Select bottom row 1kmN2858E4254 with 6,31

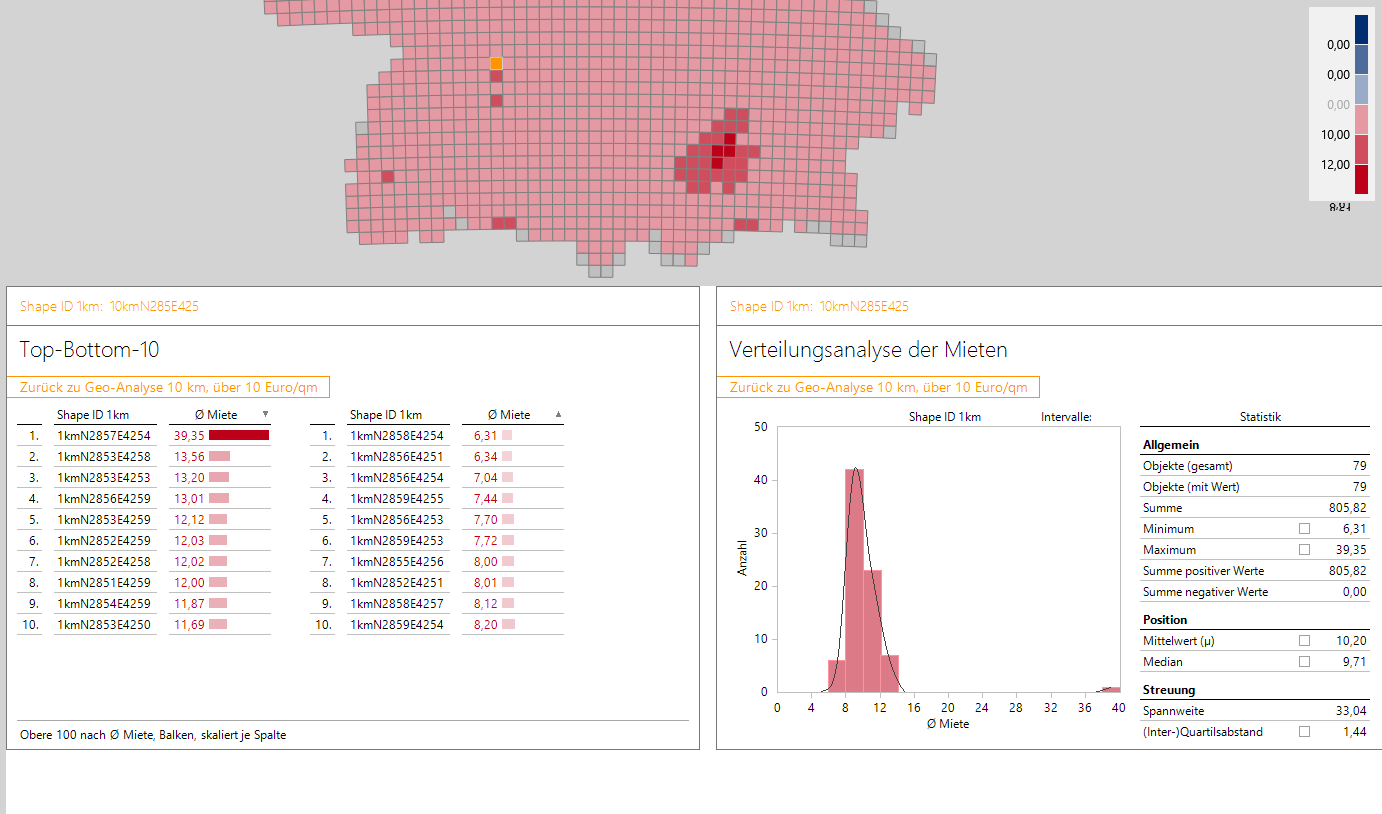396,436
